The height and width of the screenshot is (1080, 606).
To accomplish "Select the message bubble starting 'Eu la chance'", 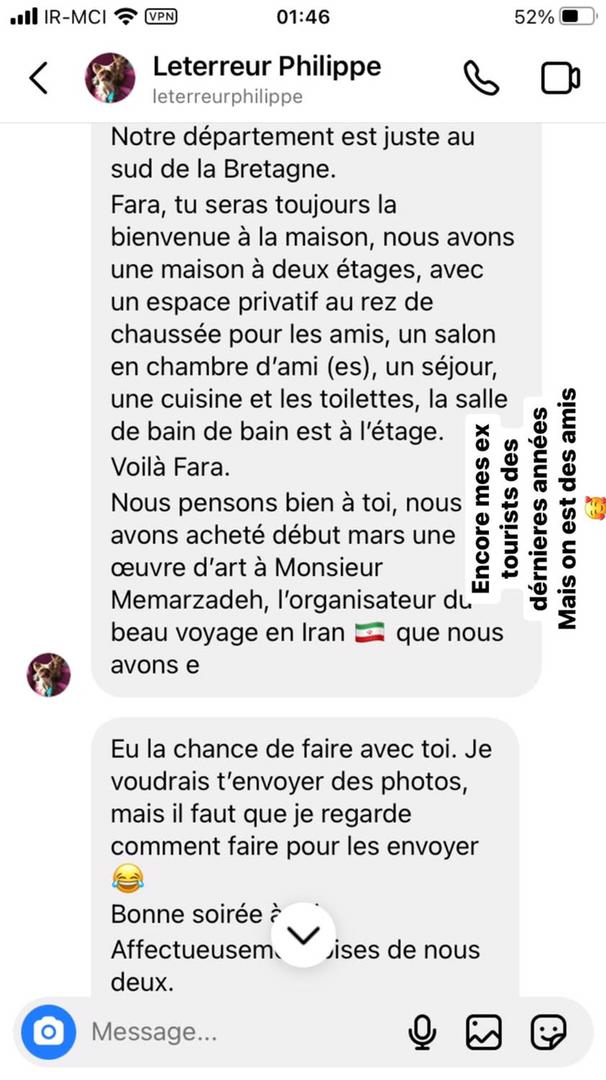I will [305, 858].
